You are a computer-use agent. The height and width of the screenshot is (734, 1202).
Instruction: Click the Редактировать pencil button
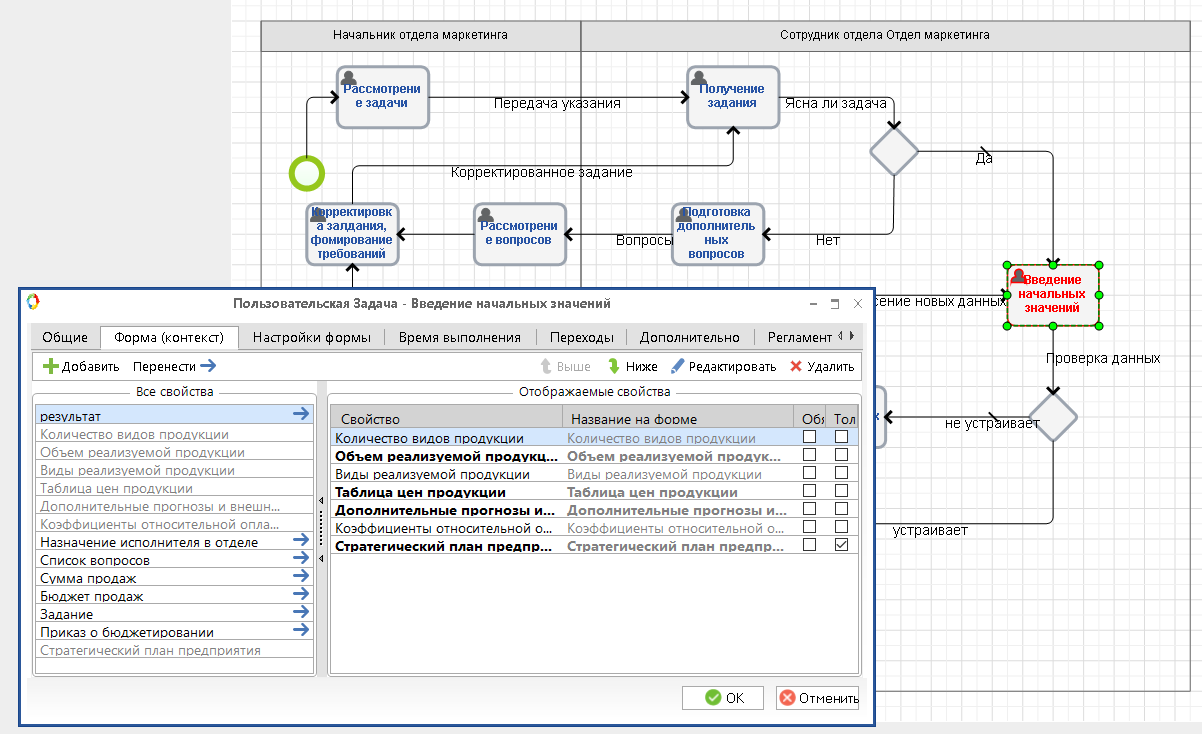(723, 367)
